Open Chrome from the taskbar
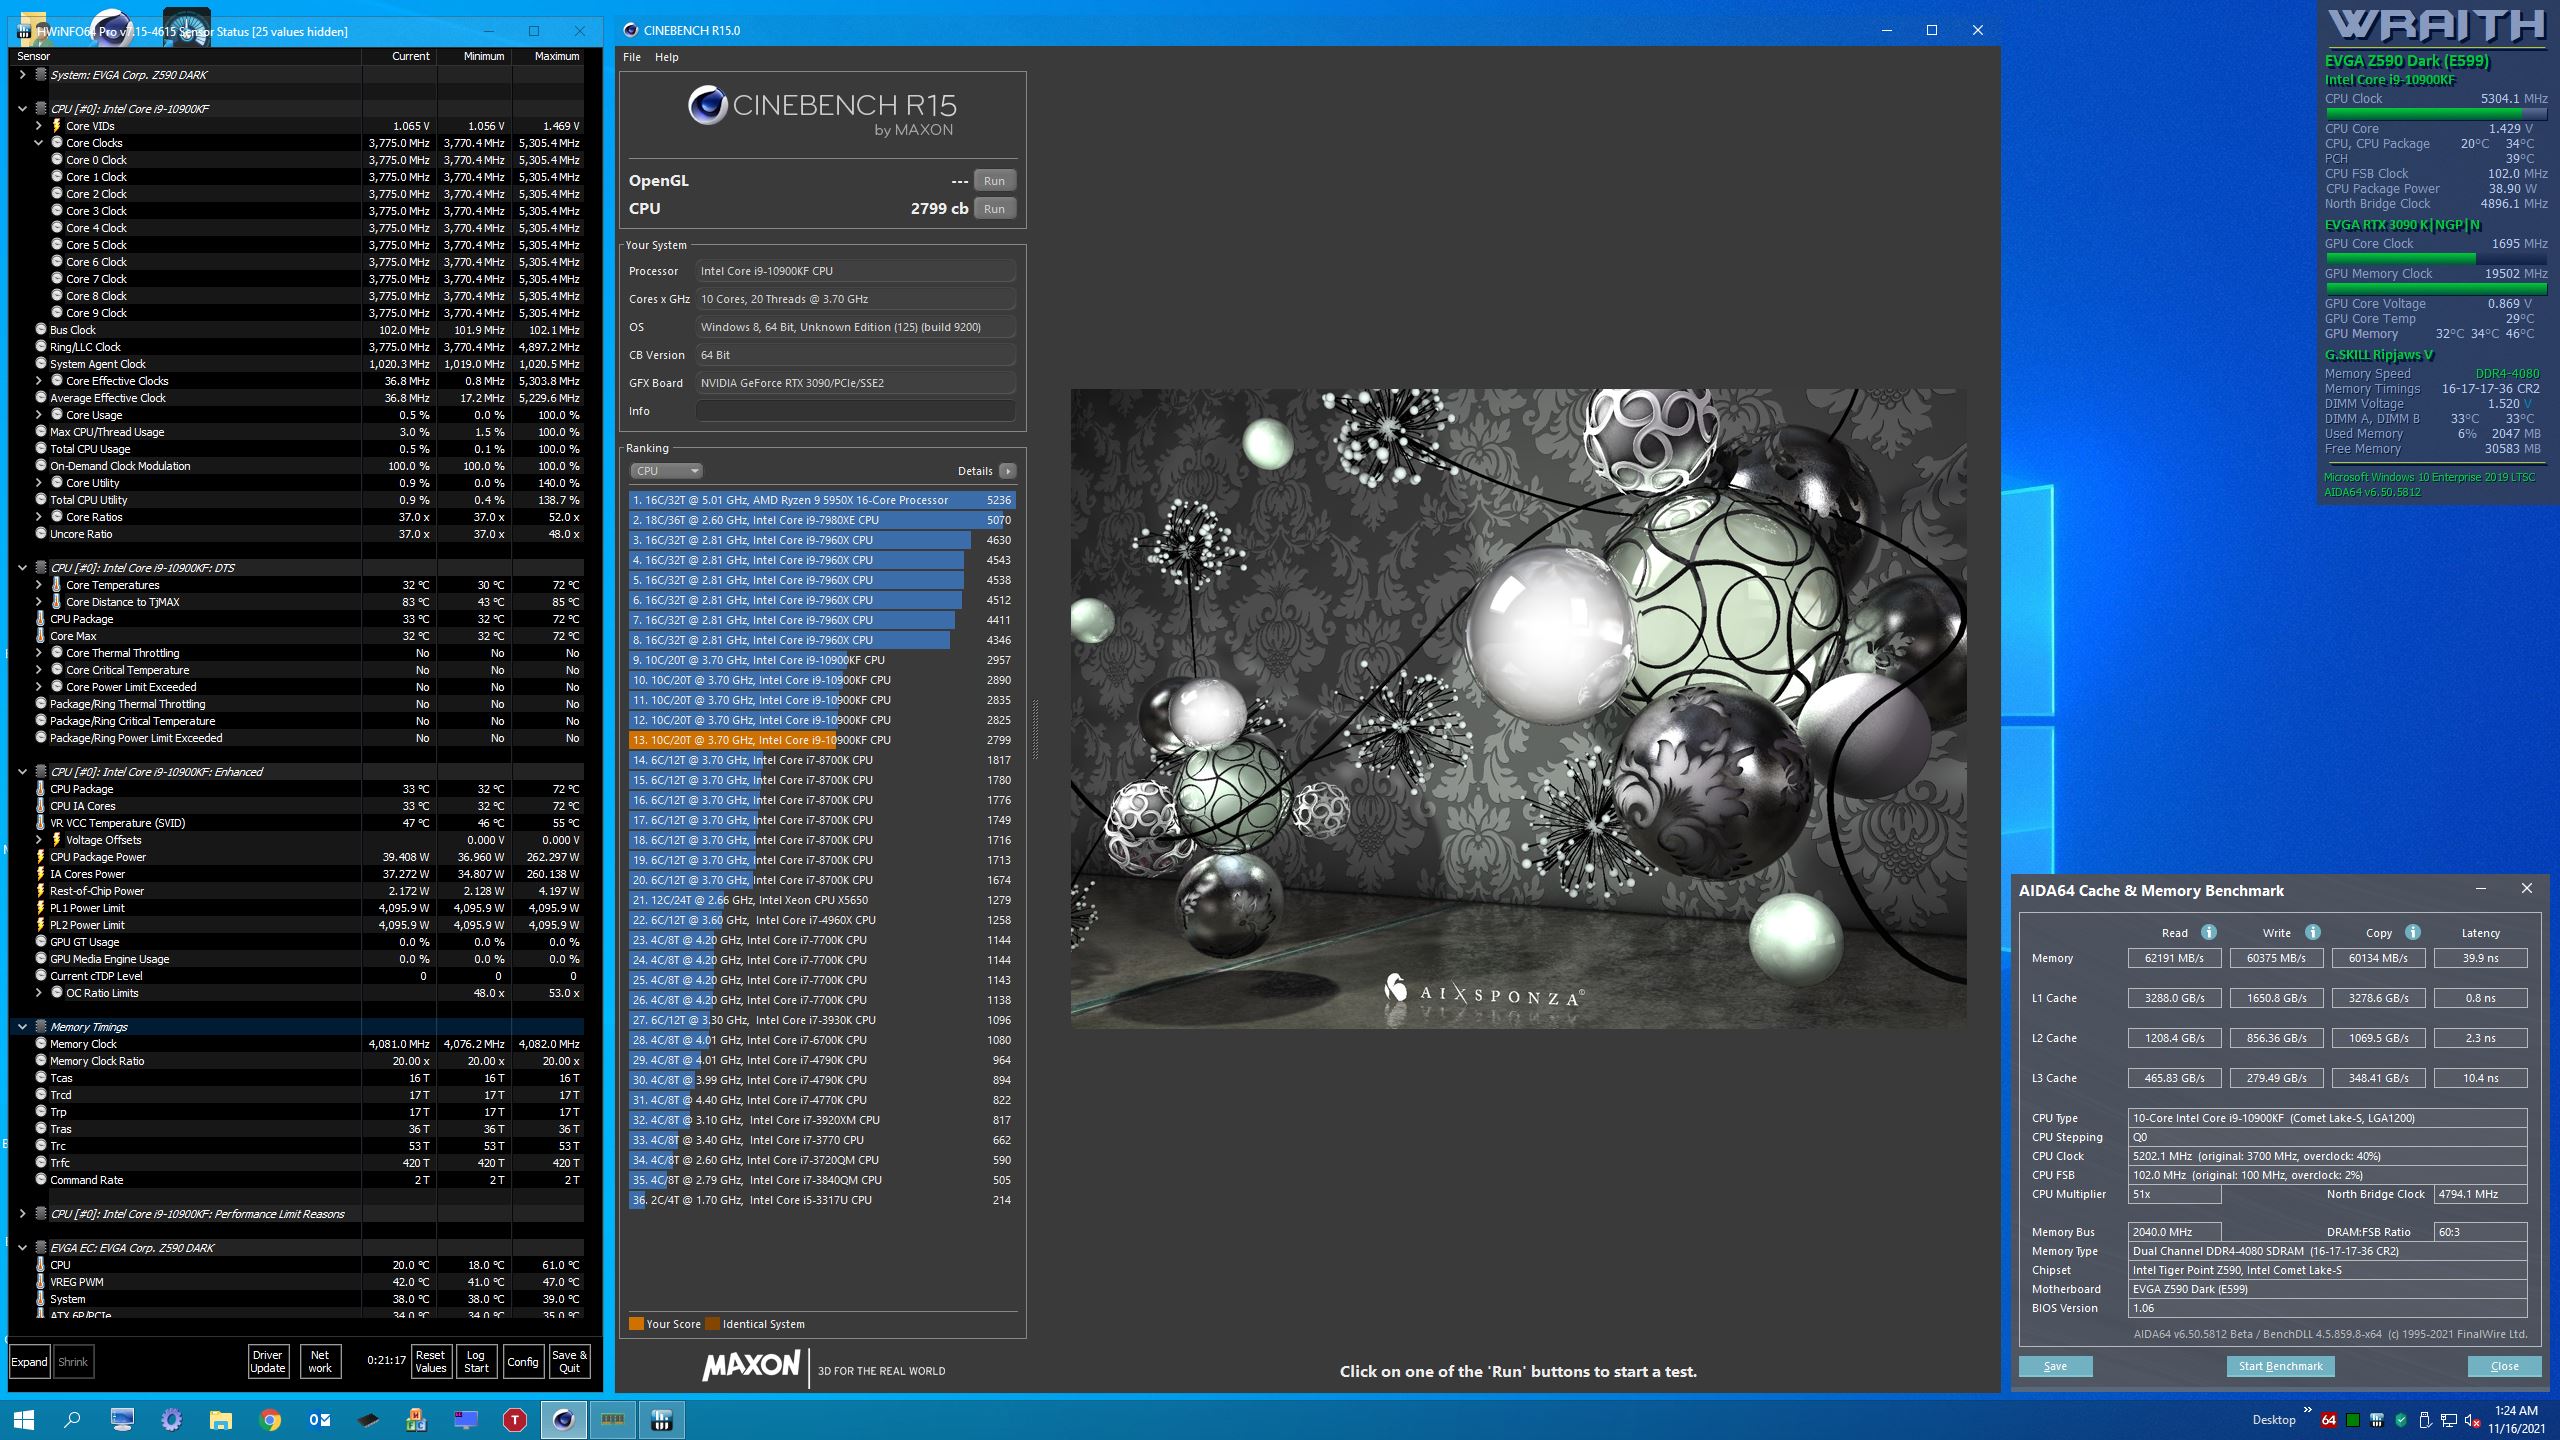The image size is (2560, 1440). click(x=270, y=1419)
